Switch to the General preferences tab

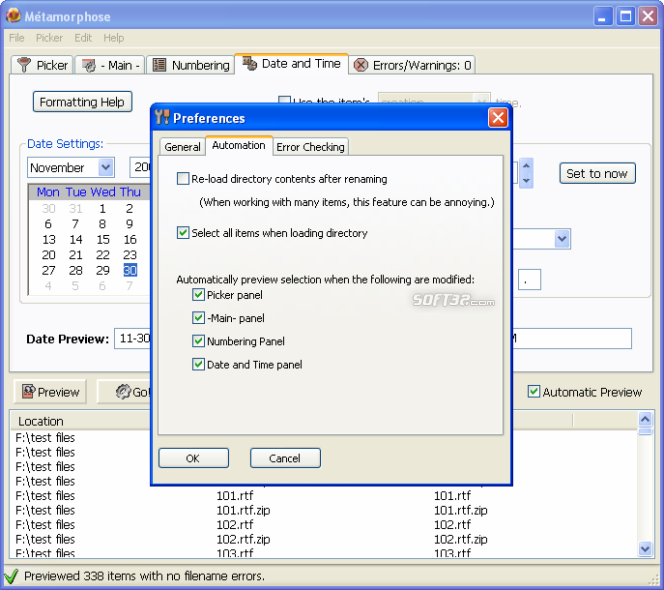point(183,147)
